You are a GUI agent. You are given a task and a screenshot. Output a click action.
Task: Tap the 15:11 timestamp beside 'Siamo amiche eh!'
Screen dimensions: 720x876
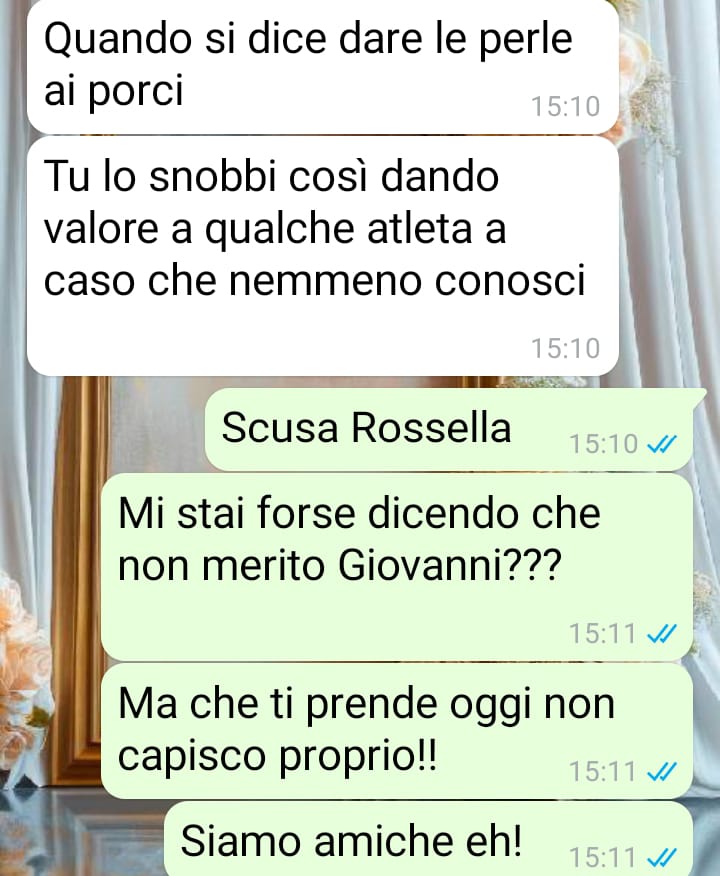pyautogui.click(x=603, y=857)
